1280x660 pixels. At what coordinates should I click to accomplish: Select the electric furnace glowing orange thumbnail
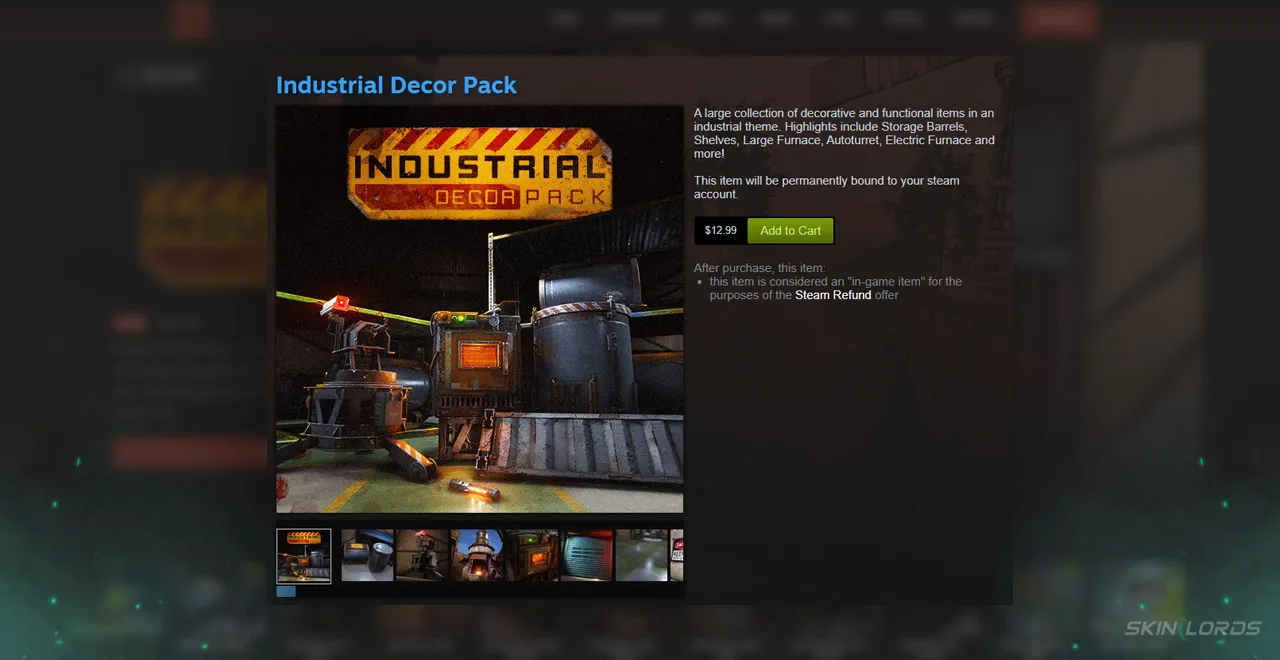click(x=532, y=556)
